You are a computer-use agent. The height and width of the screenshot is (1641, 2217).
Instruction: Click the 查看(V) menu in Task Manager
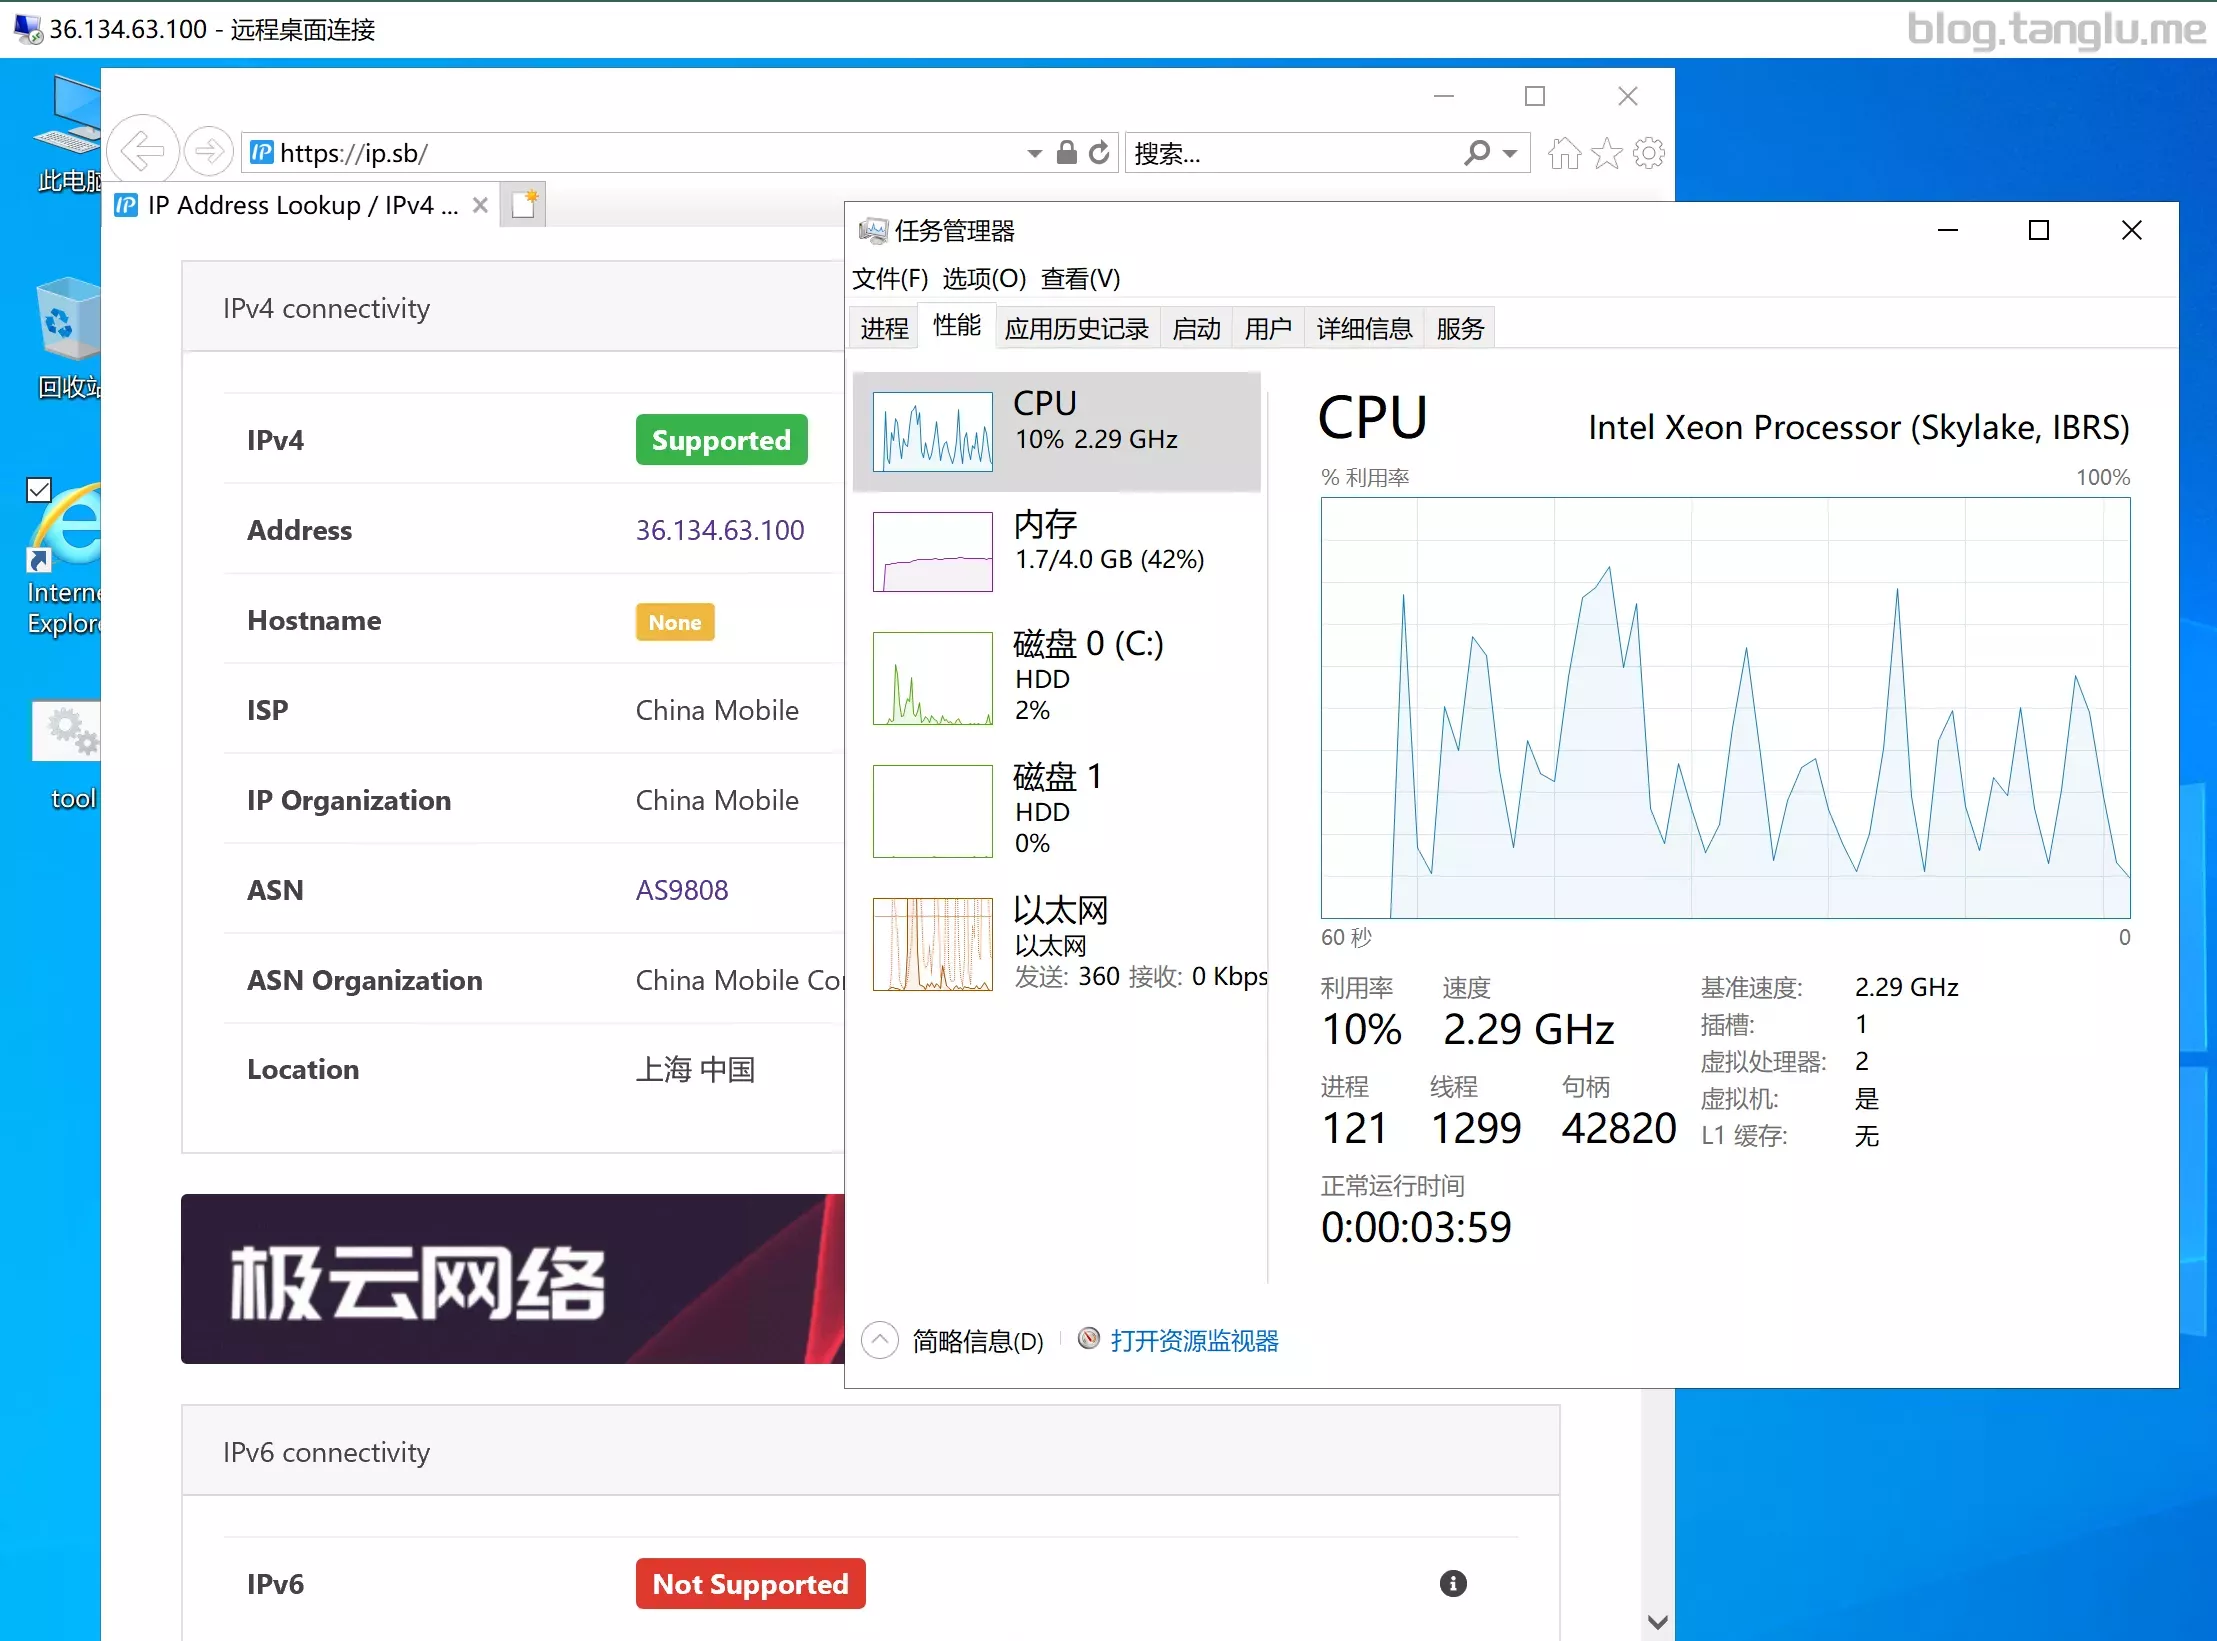click(x=1074, y=278)
